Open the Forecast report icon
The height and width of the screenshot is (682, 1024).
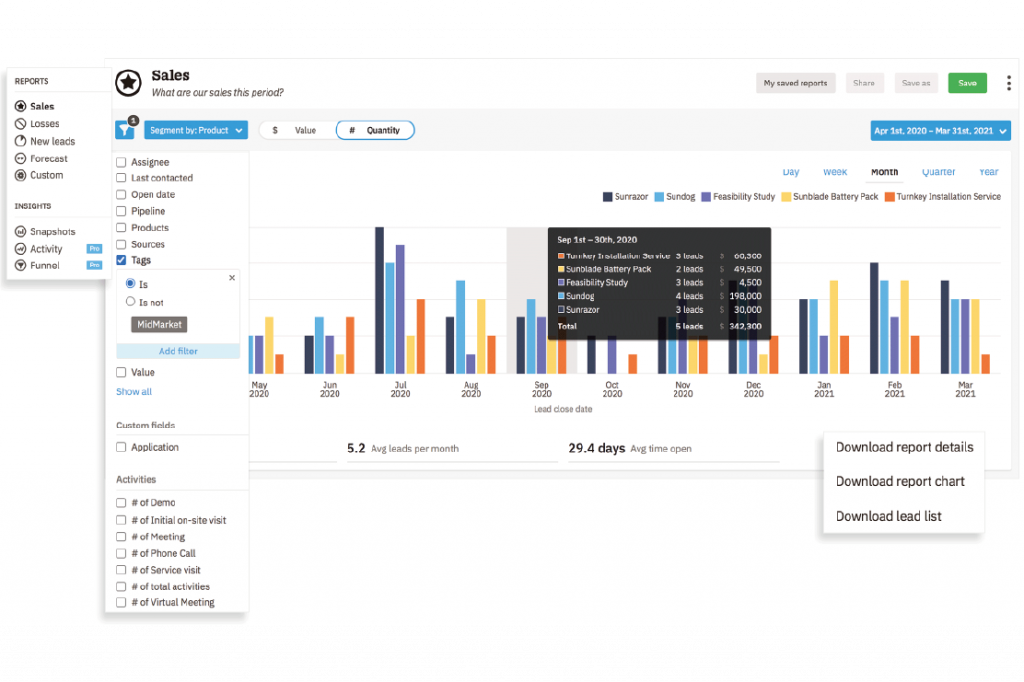[x=20, y=158]
